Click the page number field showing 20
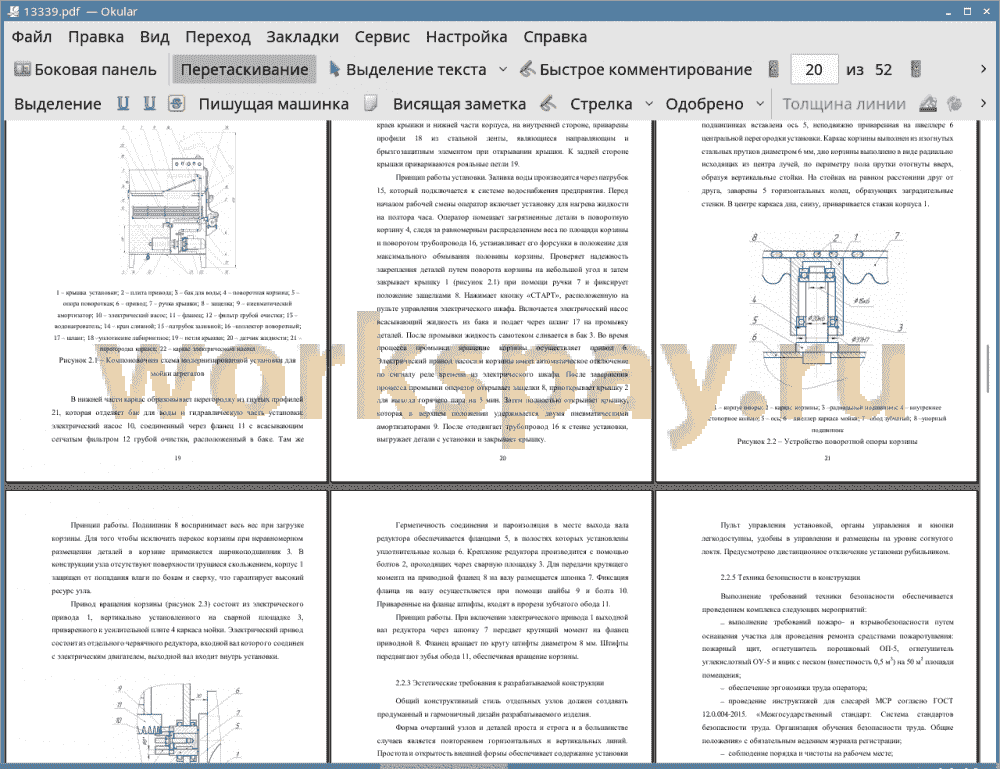Viewport: 1000px width, 769px height. (814, 70)
